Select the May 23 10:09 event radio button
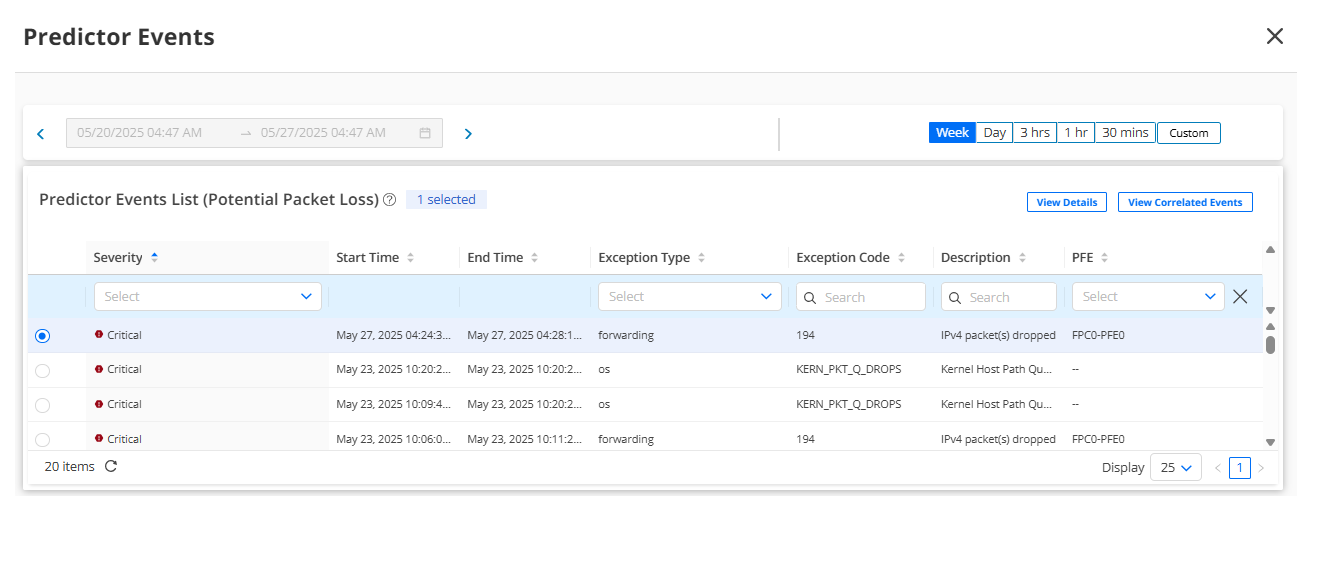 (x=42, y=405)
